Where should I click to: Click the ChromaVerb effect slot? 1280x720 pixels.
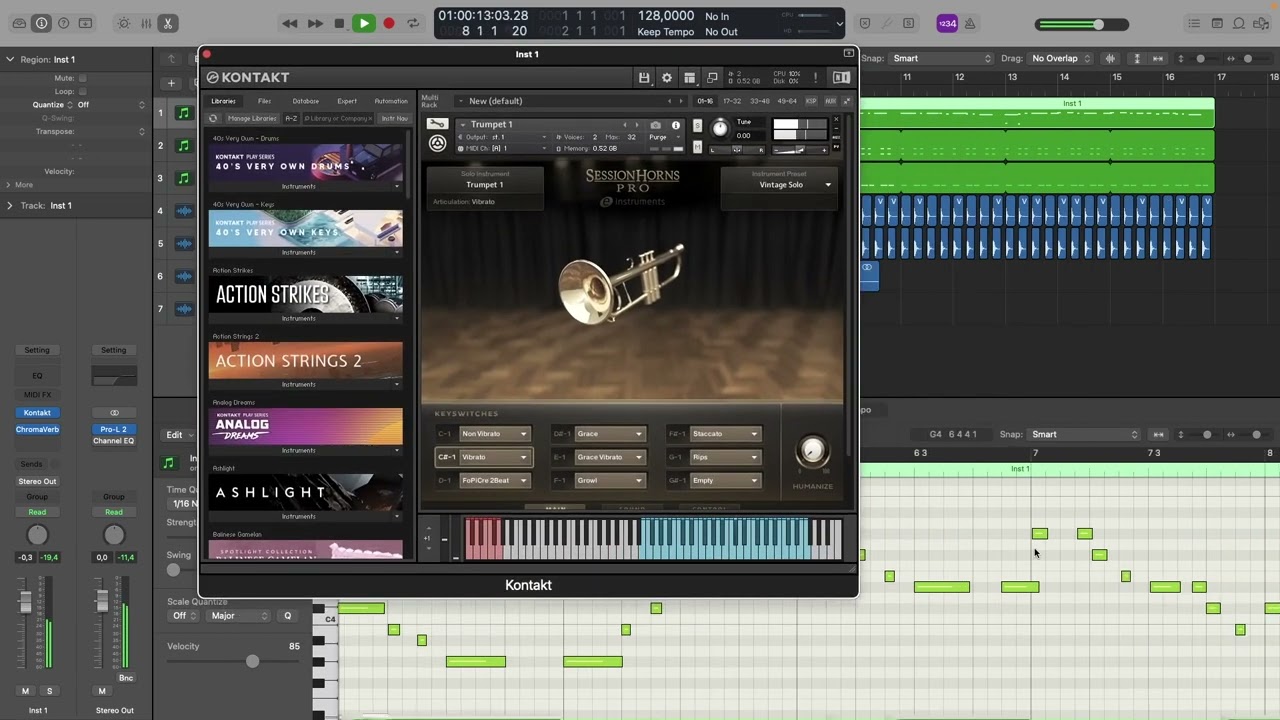click(37, 430)
